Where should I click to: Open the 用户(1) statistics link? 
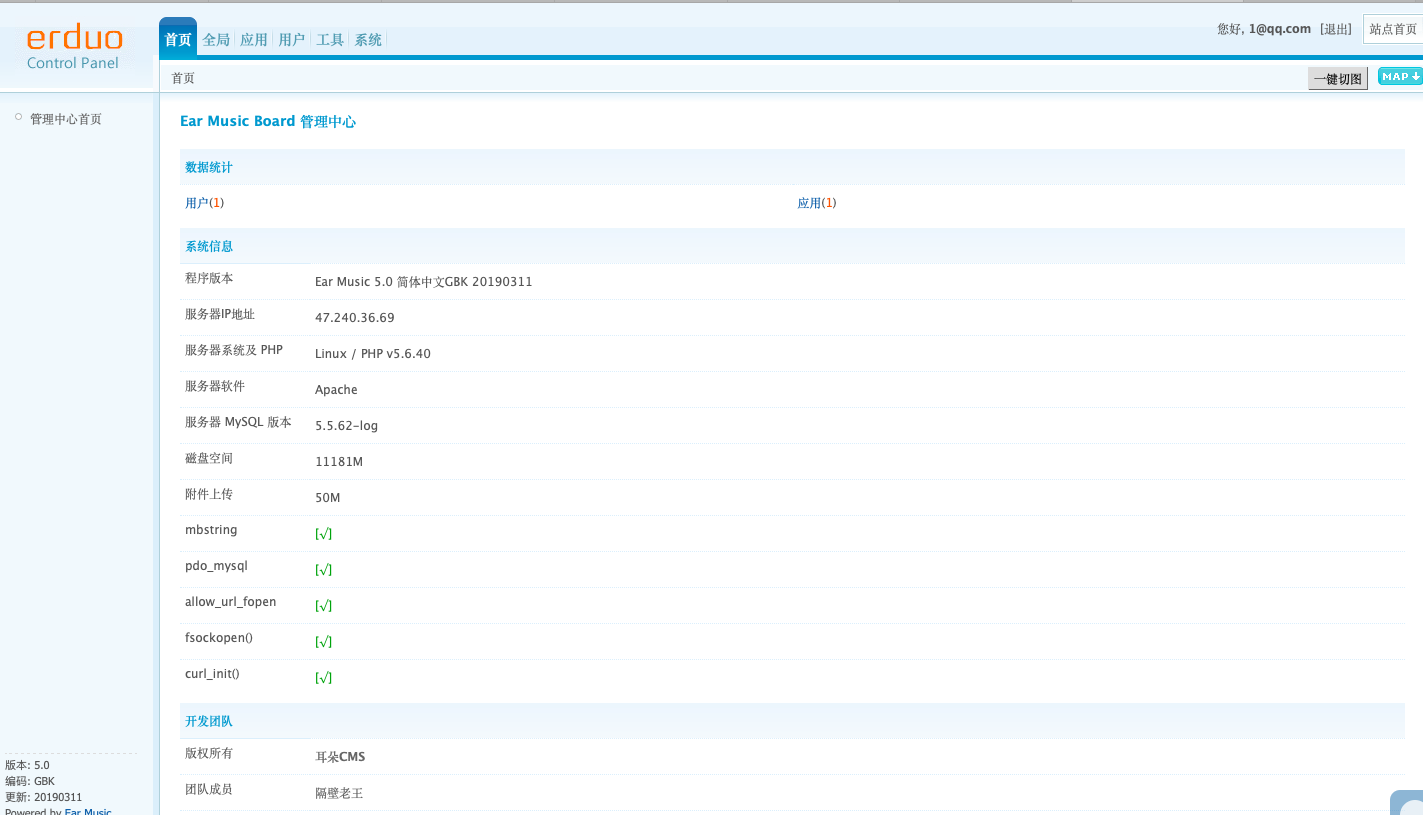[x=204, y=203]
